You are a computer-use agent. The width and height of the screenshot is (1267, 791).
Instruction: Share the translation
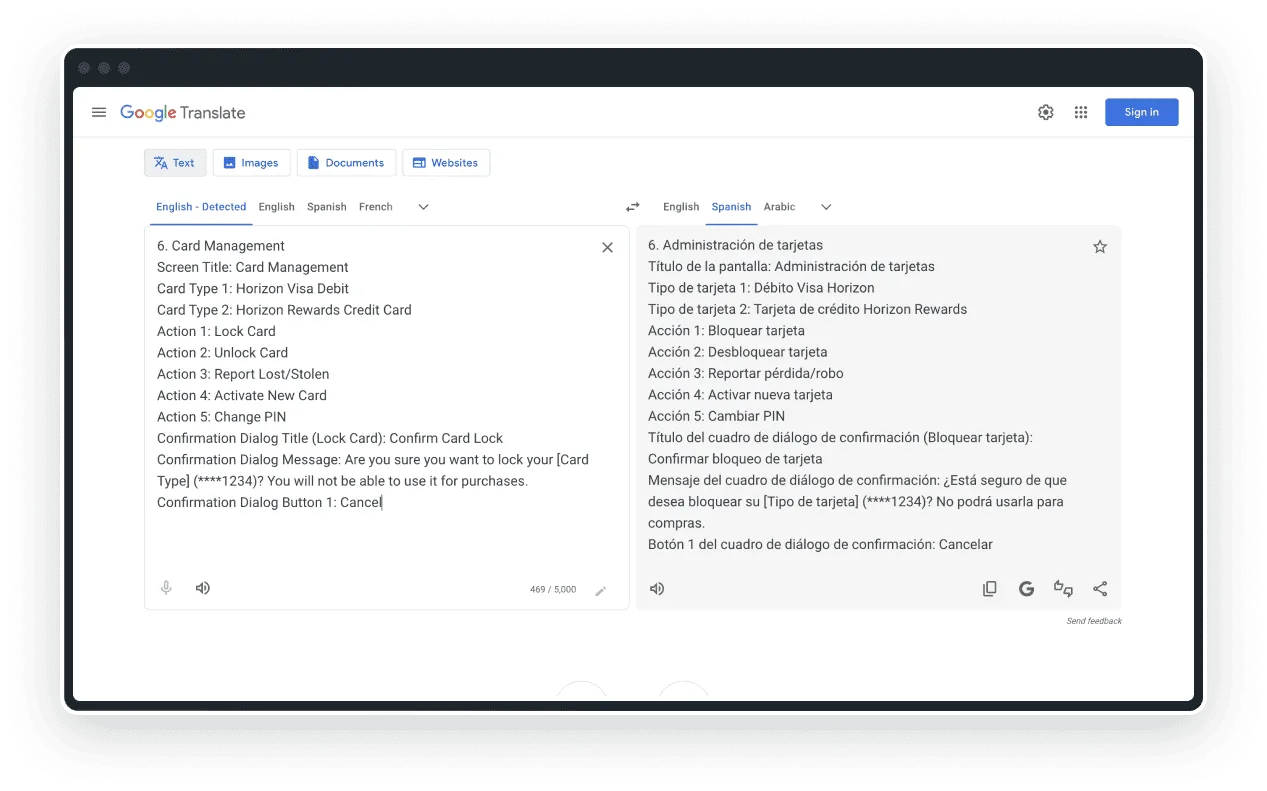tap(1100, 588)
